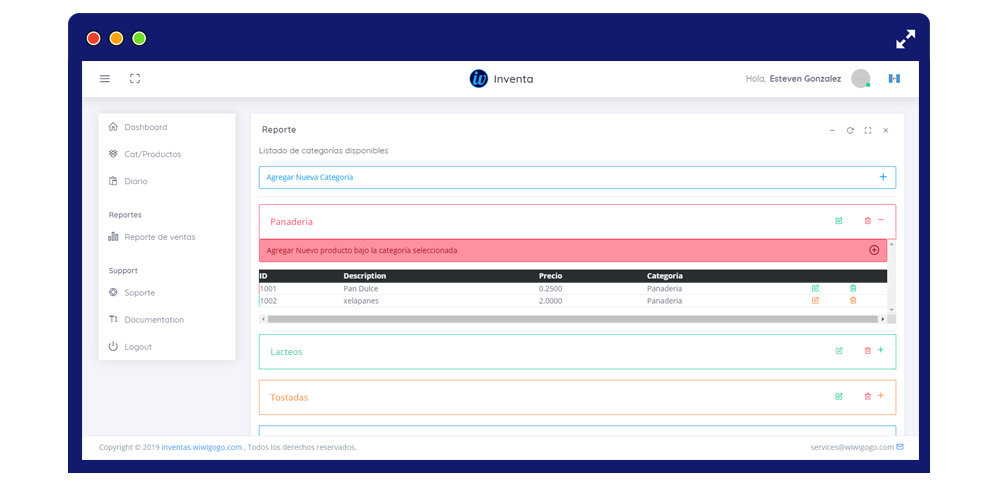Click the refresh icon in Reporte panel
Screen dimensions: 1000x488
click(850, 130)
